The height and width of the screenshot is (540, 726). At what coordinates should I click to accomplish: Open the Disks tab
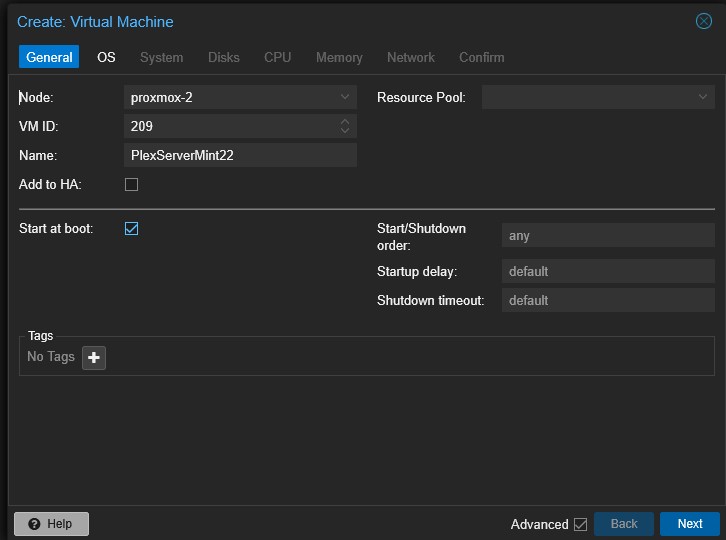pos(224,57)
